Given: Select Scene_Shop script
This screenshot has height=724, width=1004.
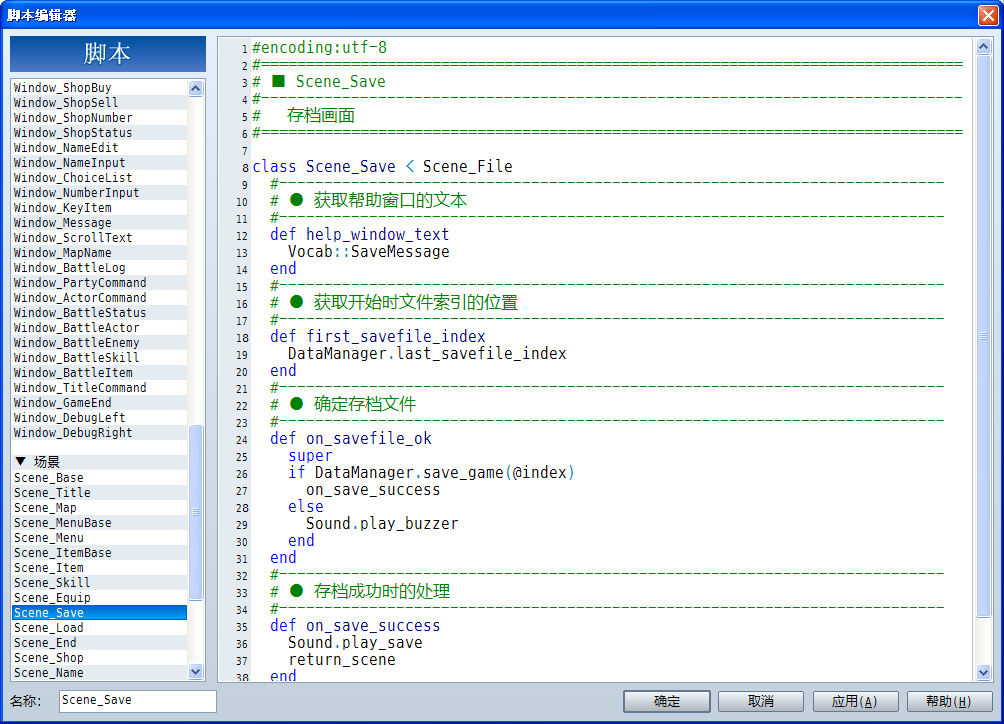Looking at the screenshot, I should 99,658.
